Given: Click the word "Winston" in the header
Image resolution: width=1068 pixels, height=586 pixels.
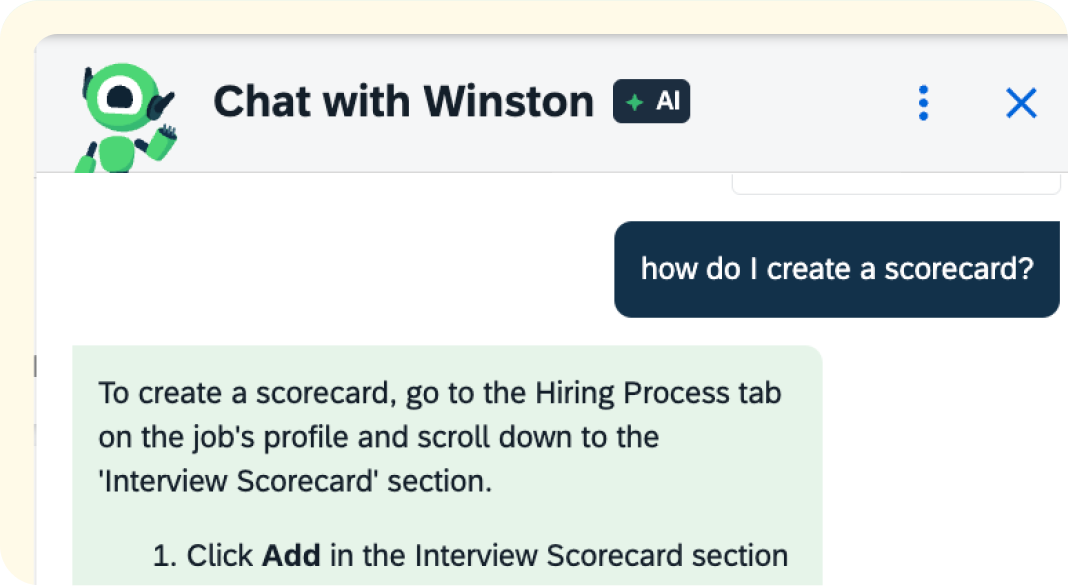Looking at the screenshot, I should click(x=508, y=102).
